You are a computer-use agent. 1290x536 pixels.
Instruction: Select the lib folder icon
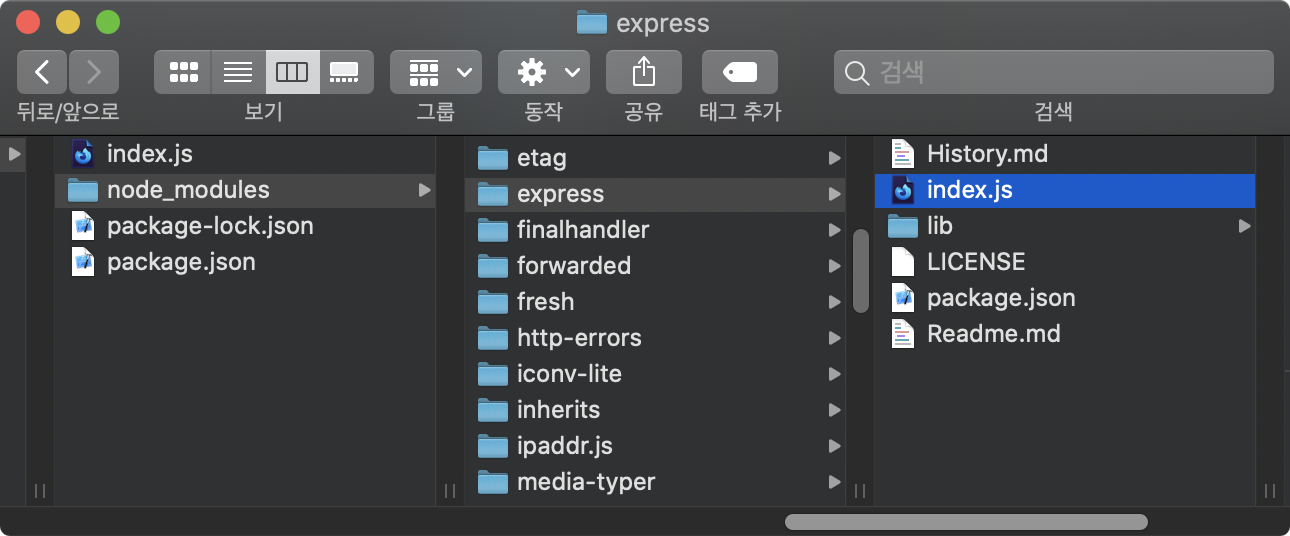tap(903, 225)
